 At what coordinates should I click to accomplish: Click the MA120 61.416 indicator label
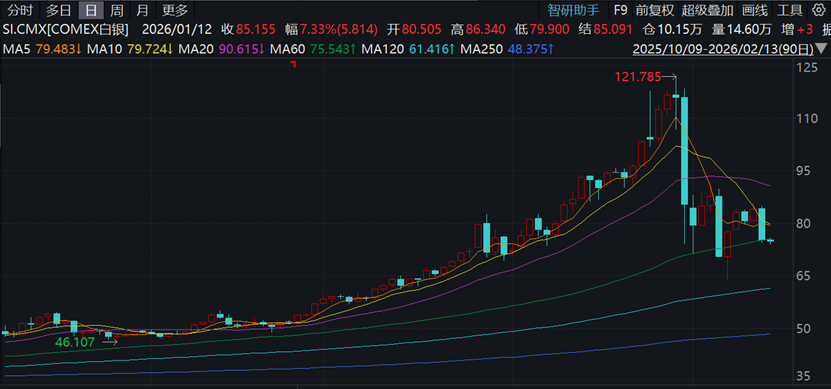[x=408, y=49]
